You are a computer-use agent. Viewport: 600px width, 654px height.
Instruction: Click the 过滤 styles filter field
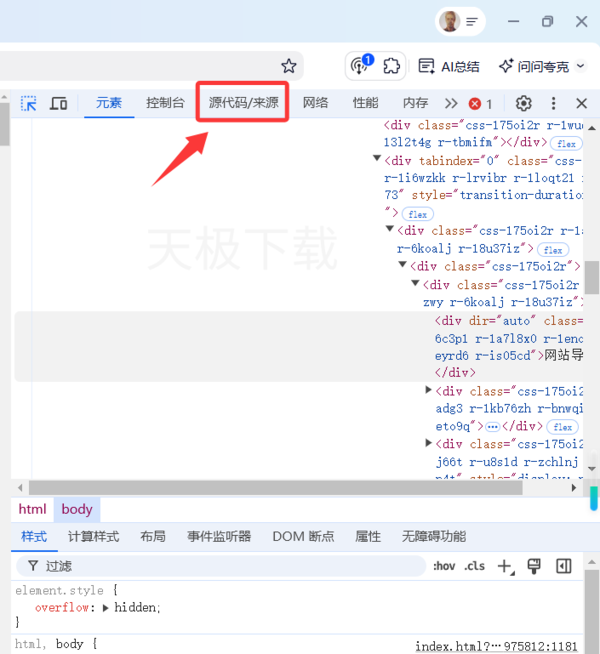tap(220, 566)
